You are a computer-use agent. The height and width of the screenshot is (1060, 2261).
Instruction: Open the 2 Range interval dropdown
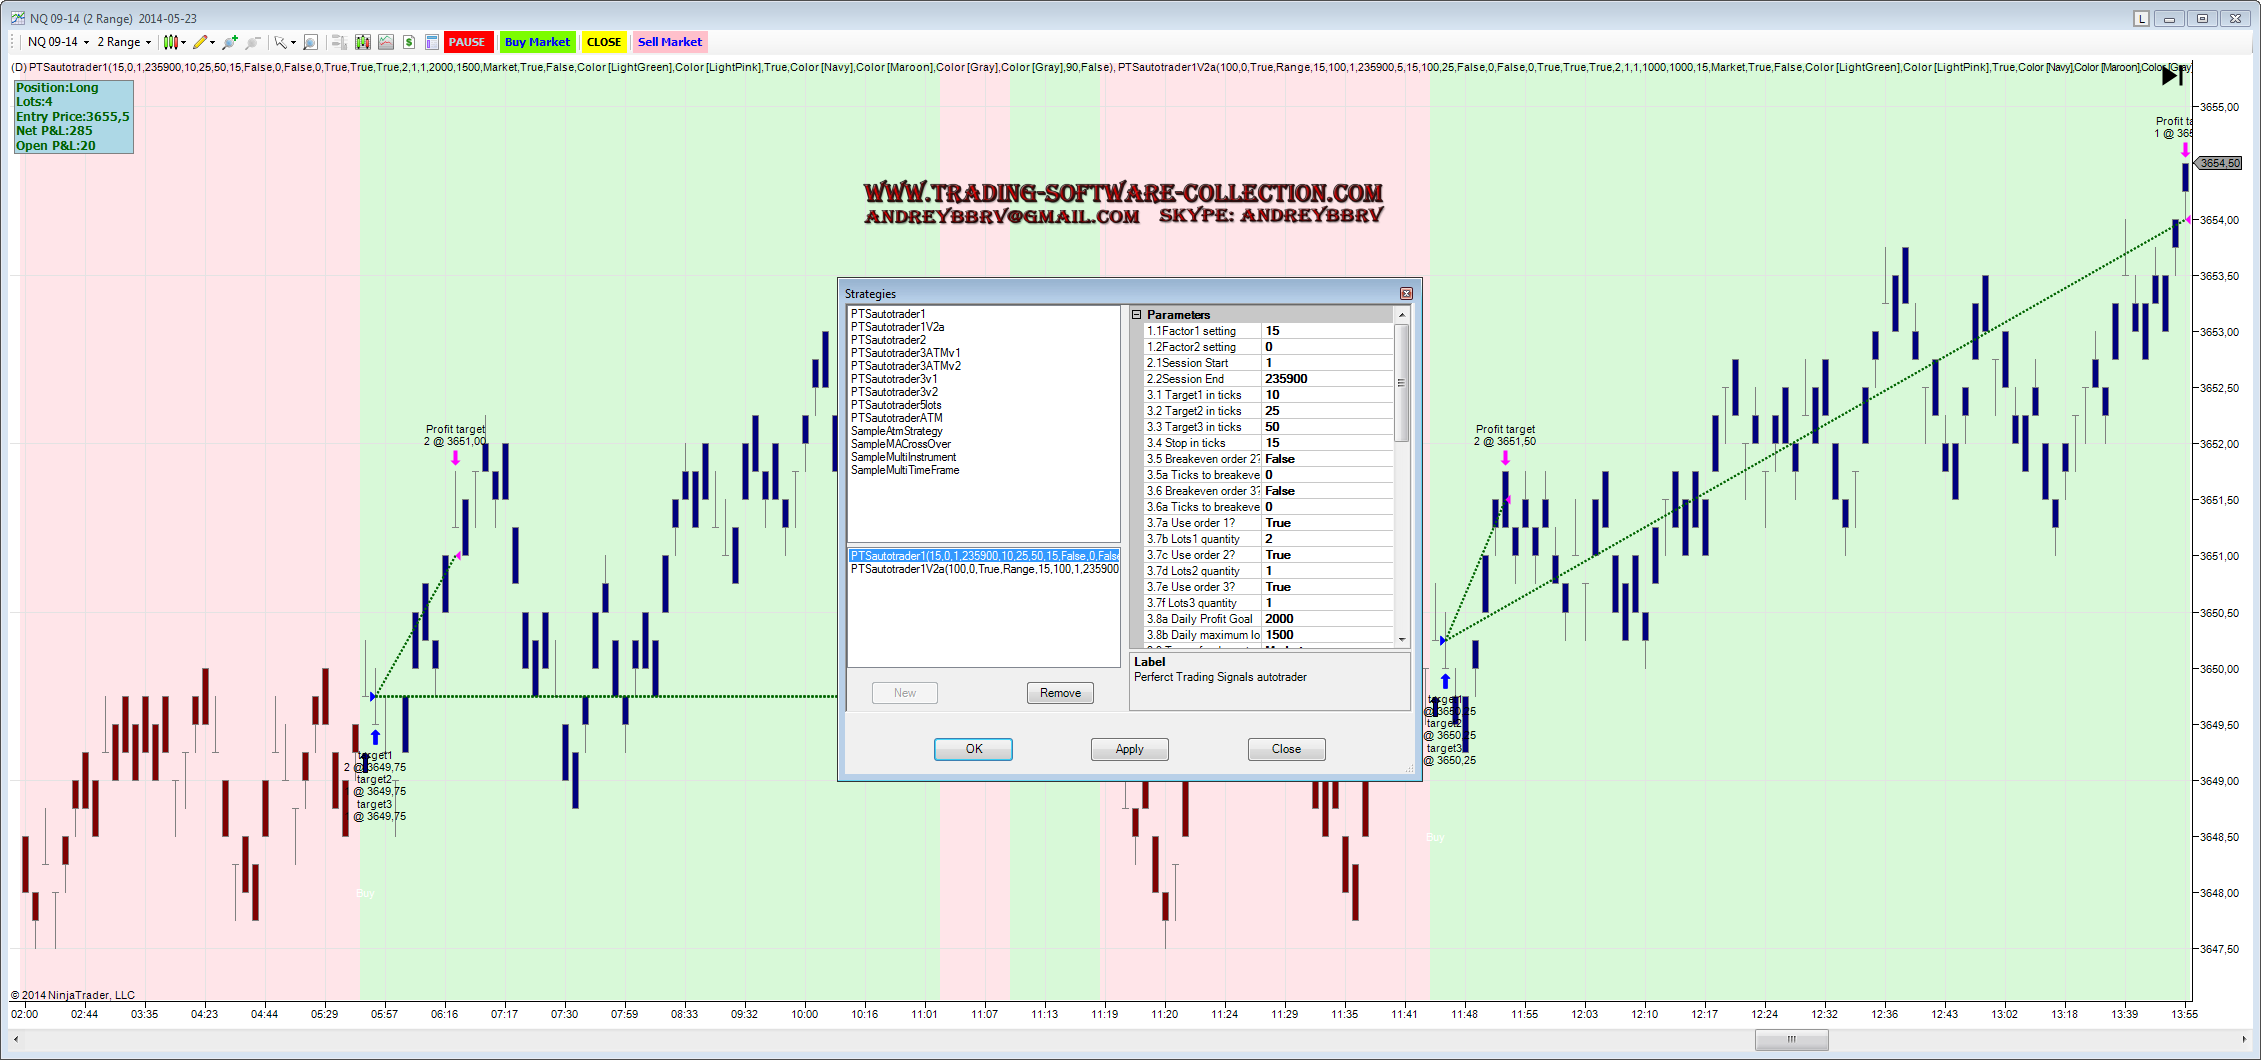(x=124, y=42)
